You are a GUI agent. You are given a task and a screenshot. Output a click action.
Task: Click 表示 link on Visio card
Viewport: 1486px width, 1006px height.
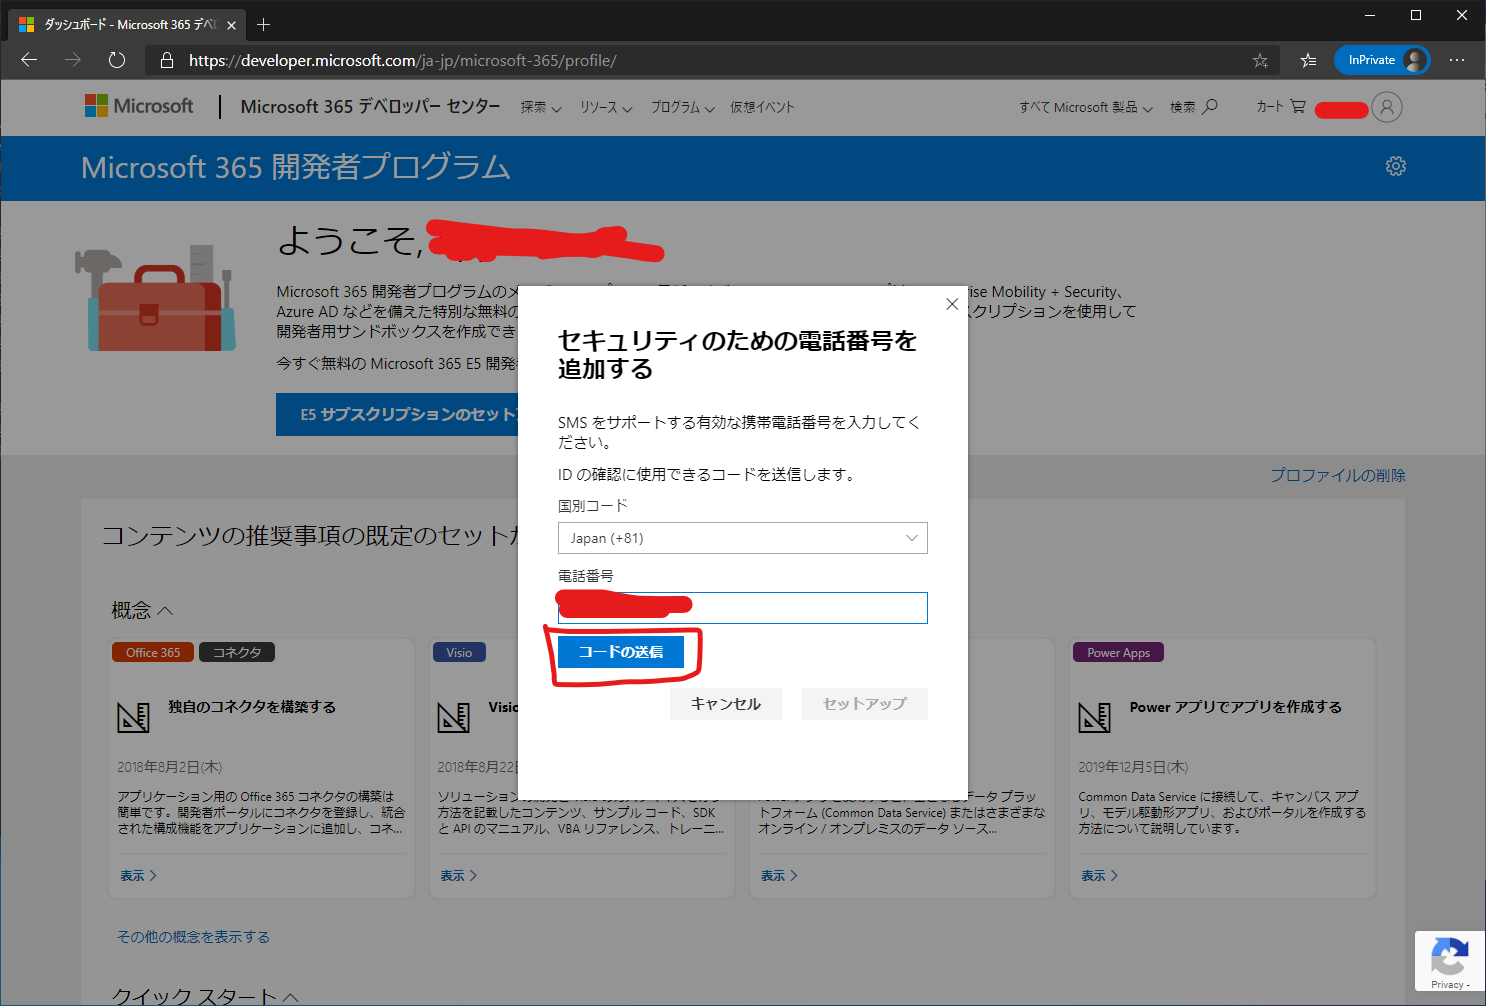(x=458, y=876)
